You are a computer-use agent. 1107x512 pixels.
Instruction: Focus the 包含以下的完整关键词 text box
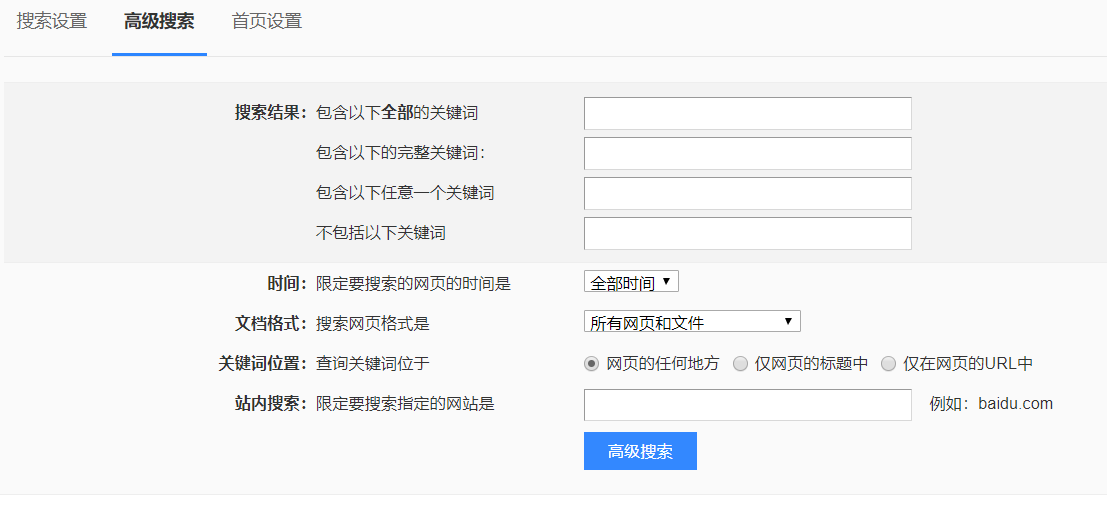pyautogui.click(x=747, y=153)
